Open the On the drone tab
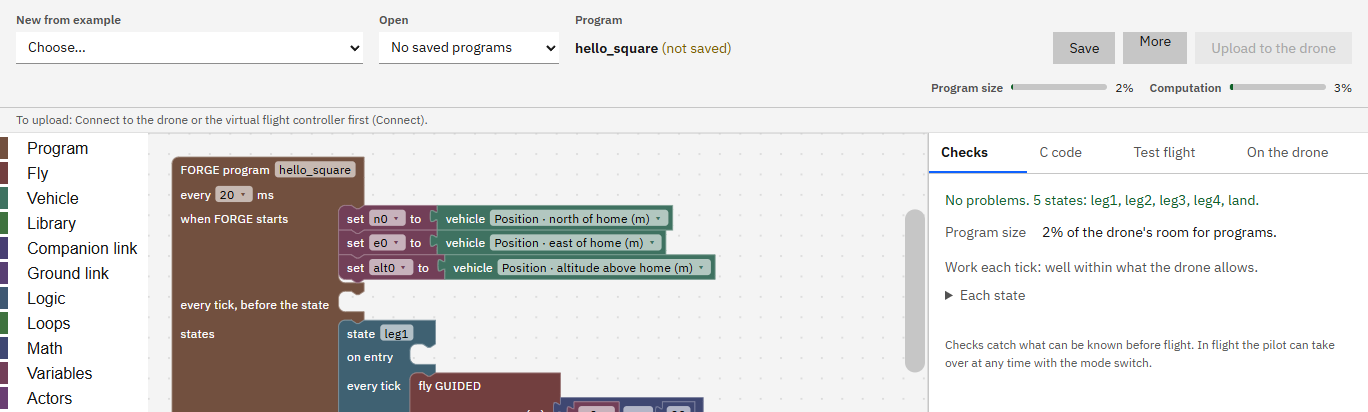The width and height of the screenshot is (1368, 412). point(1287,152)
